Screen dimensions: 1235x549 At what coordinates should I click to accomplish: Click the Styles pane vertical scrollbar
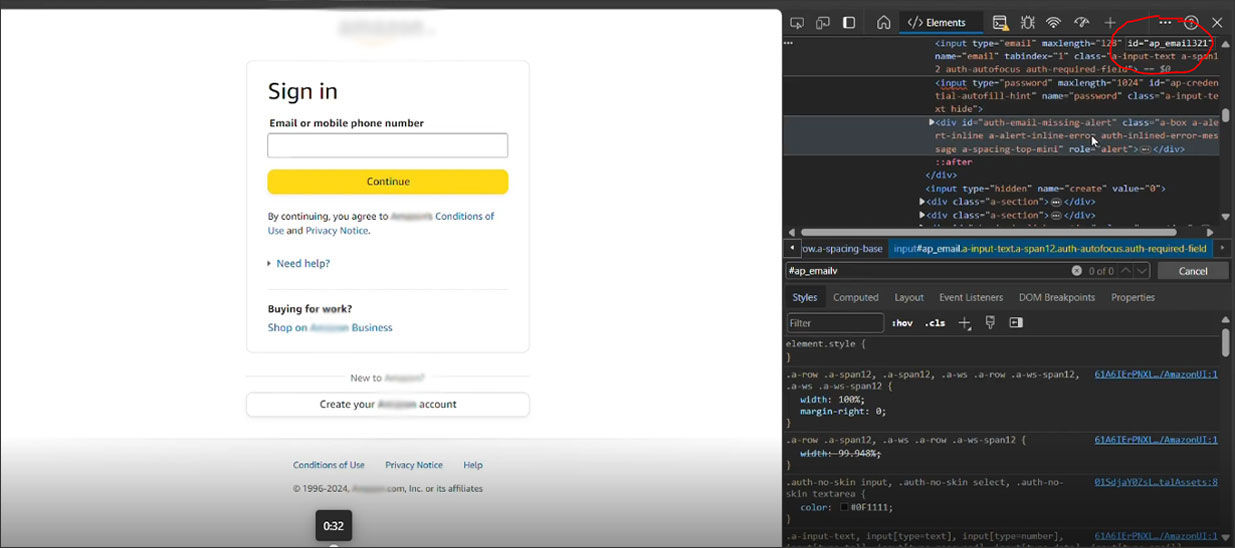1227,342
